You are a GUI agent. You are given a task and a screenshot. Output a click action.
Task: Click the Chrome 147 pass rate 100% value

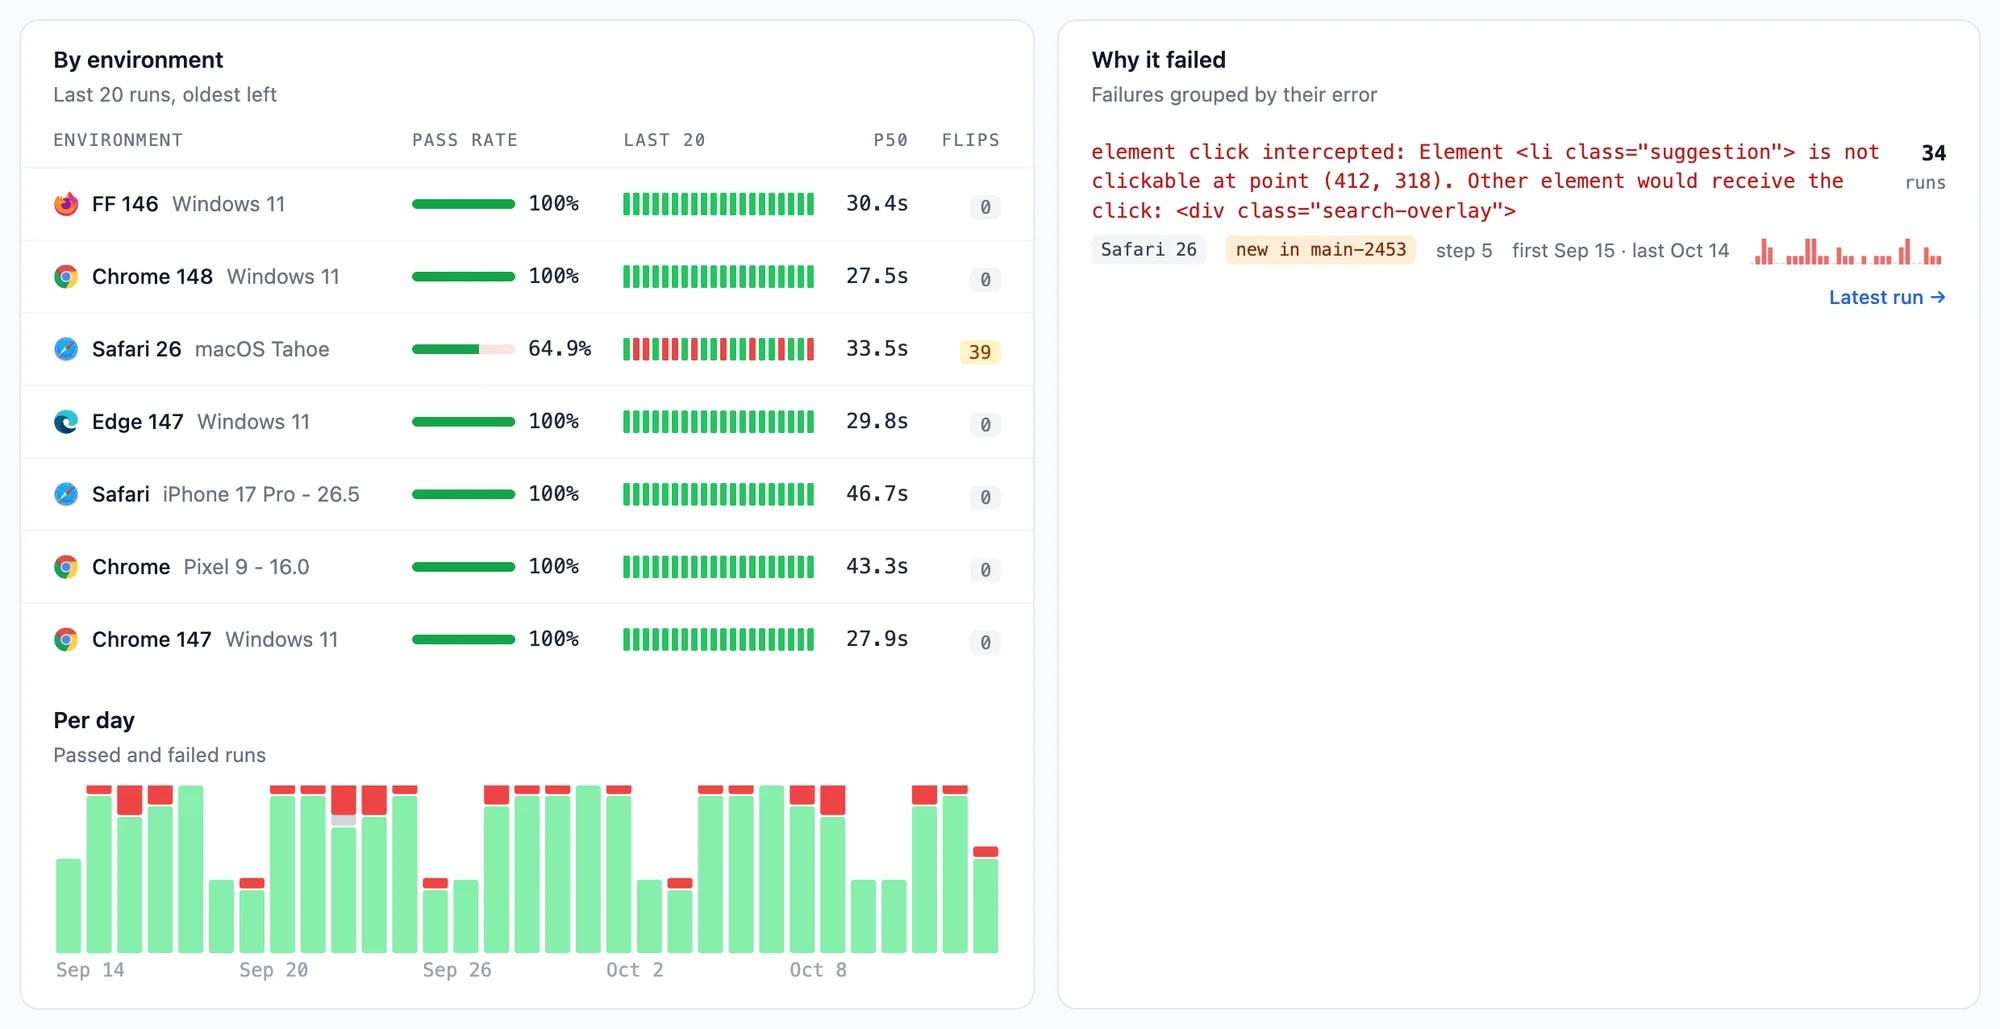click(553, 639)
